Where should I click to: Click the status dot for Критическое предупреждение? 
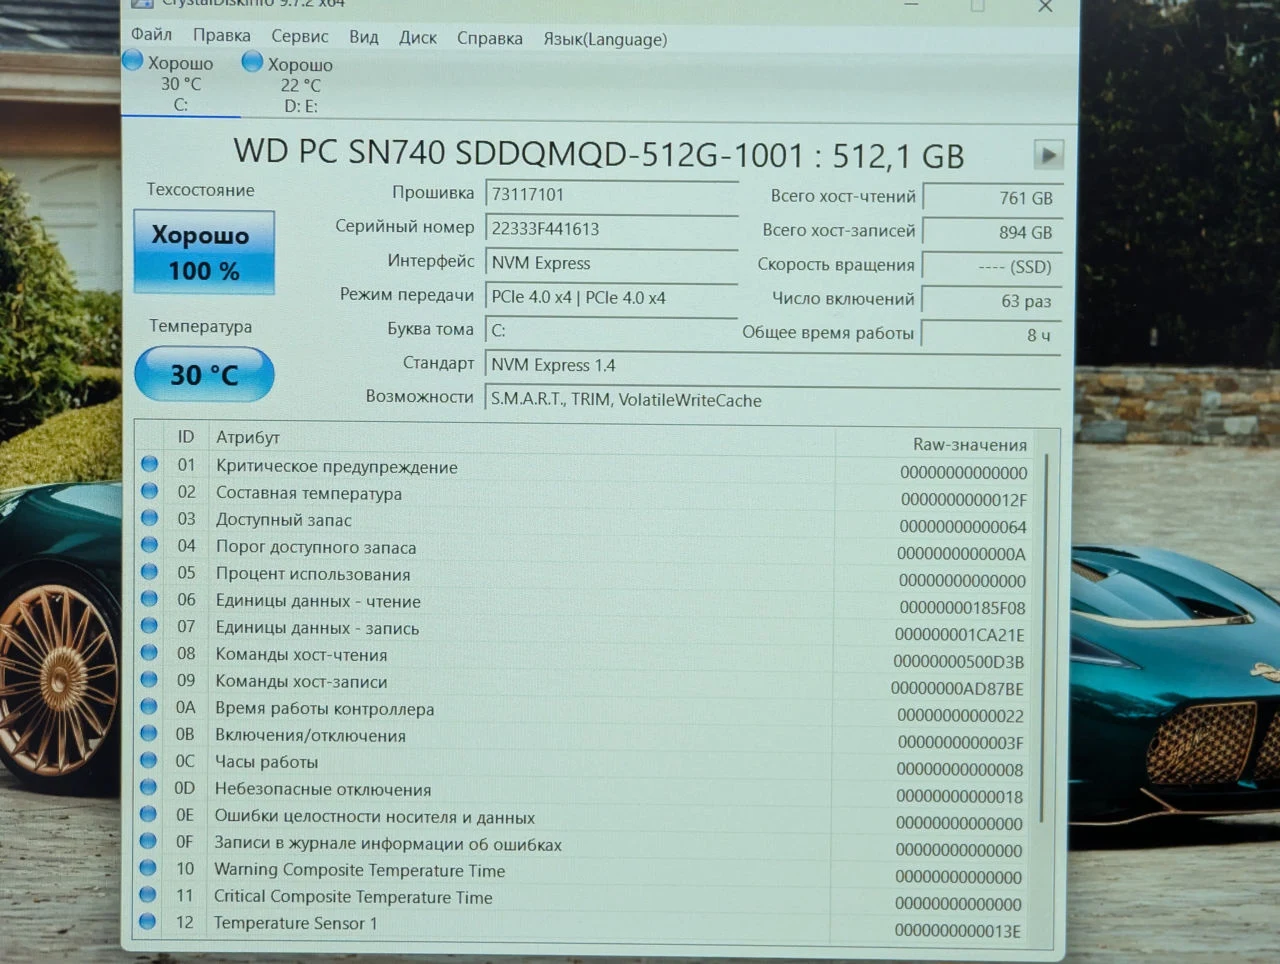pyautogui.click(x=150, y=464)
